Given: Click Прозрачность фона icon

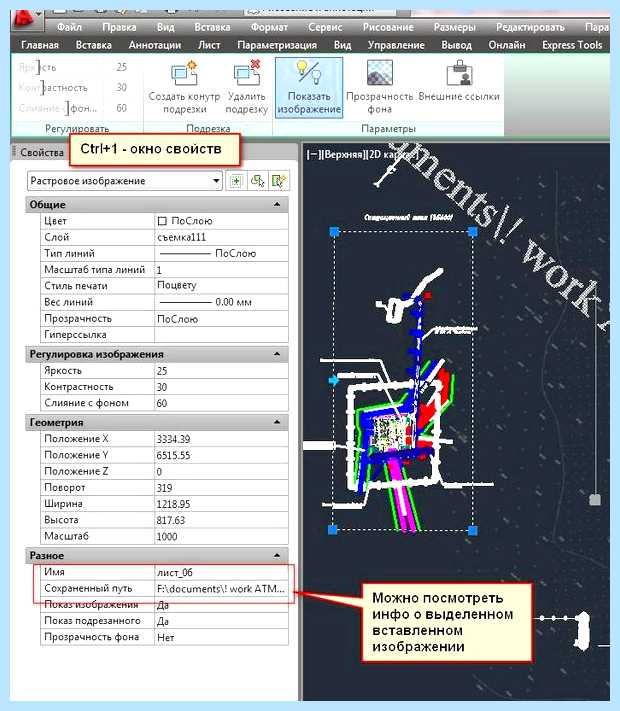Looking at the screenshot, I should (x=380, y=73).
